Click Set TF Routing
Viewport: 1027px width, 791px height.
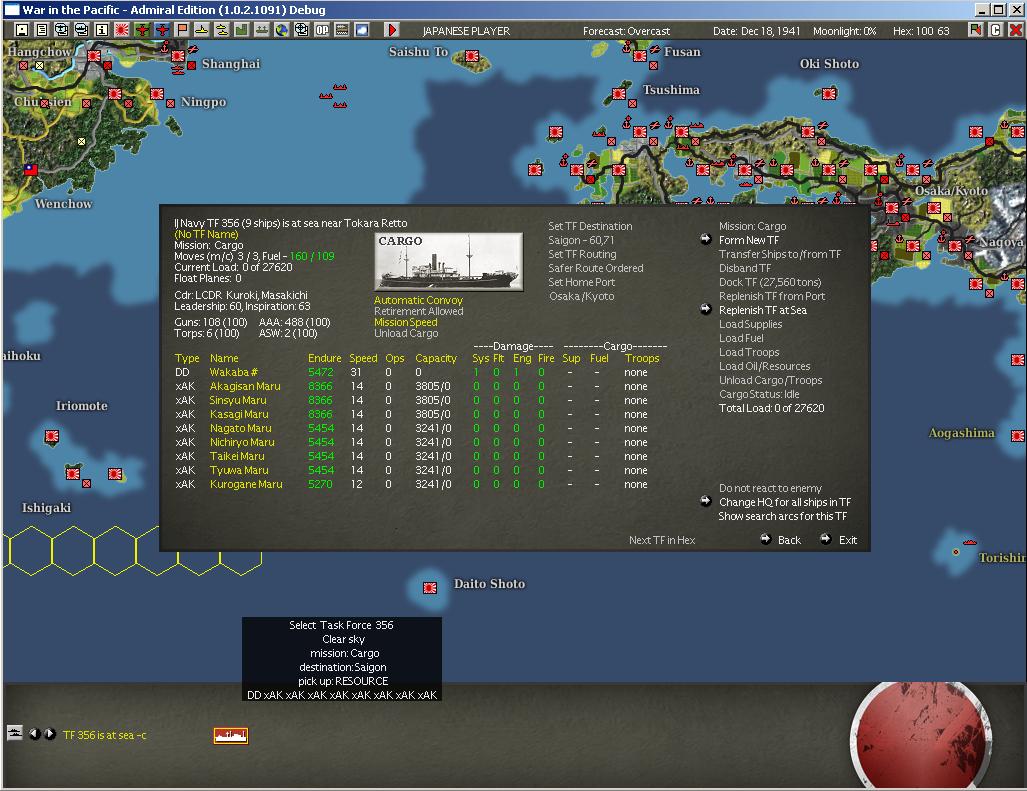(x=582, y=254)
